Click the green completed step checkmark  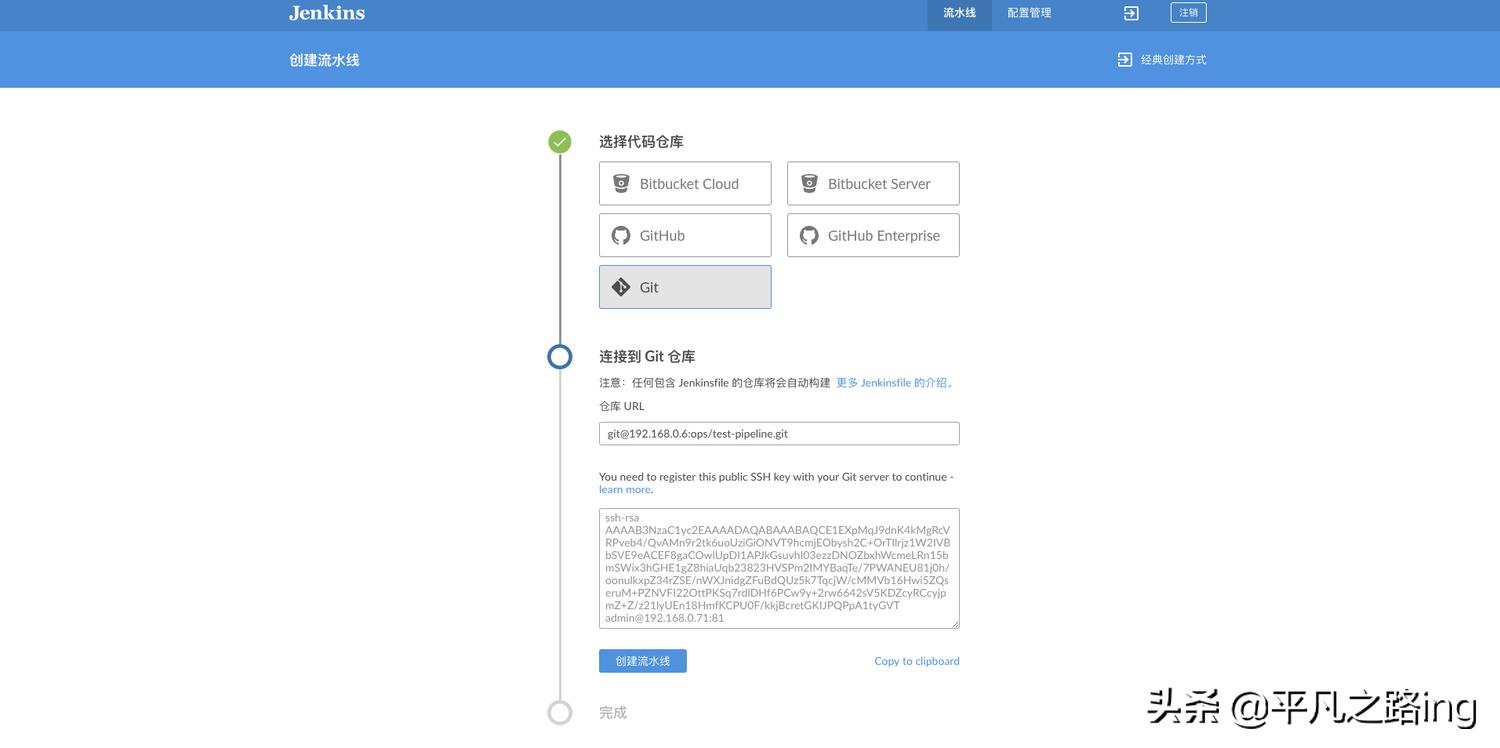(x=559, y=141)
